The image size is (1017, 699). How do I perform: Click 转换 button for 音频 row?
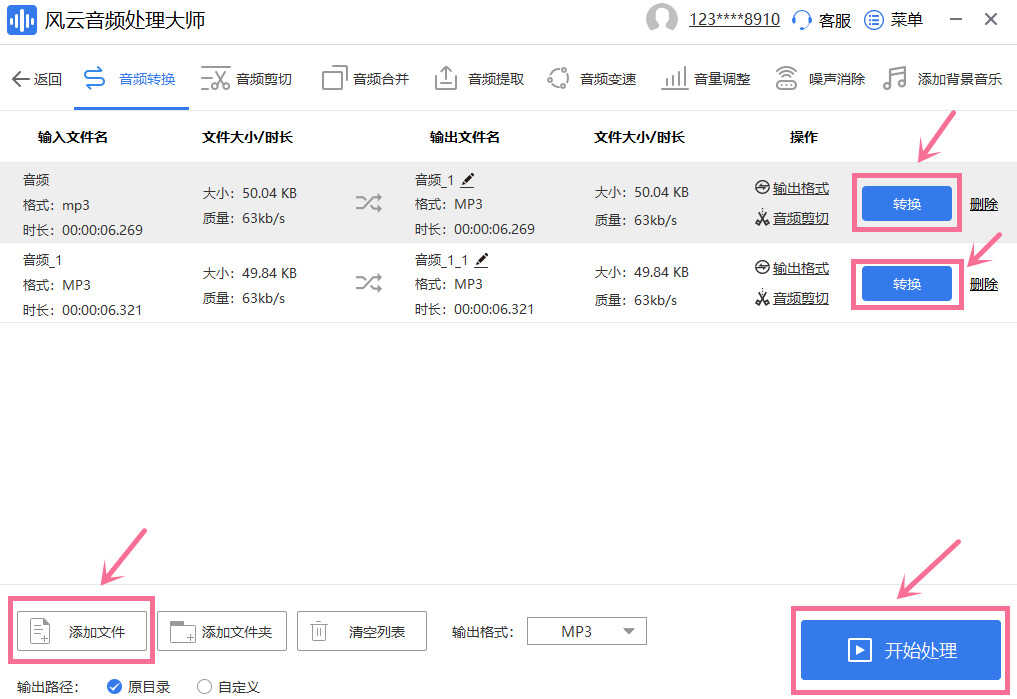[907, 204]
